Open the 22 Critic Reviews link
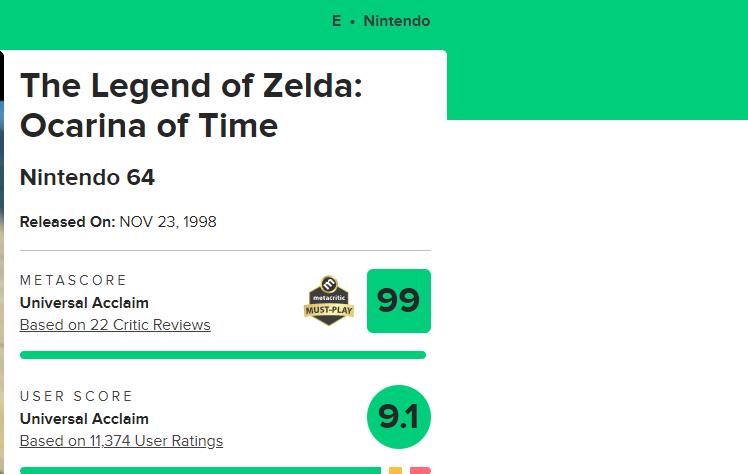Screen dimensions: 748x474 [115, 325]
